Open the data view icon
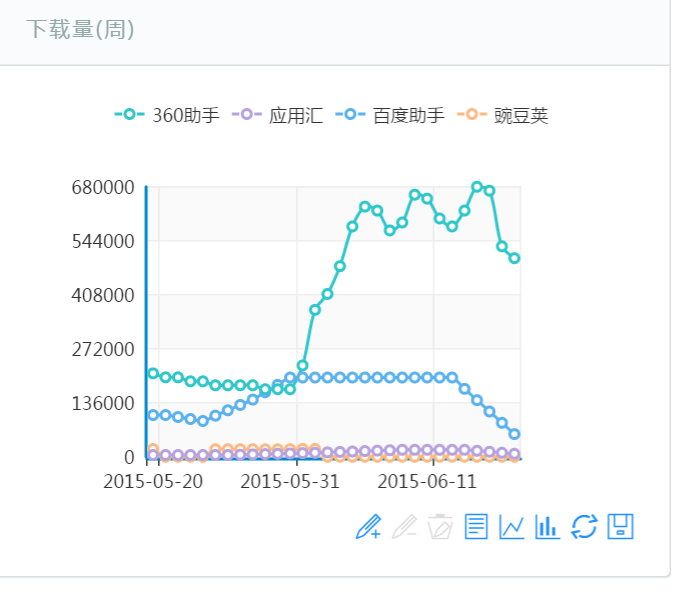This screenshot has height=595, width=679. (x=476, y=526)
